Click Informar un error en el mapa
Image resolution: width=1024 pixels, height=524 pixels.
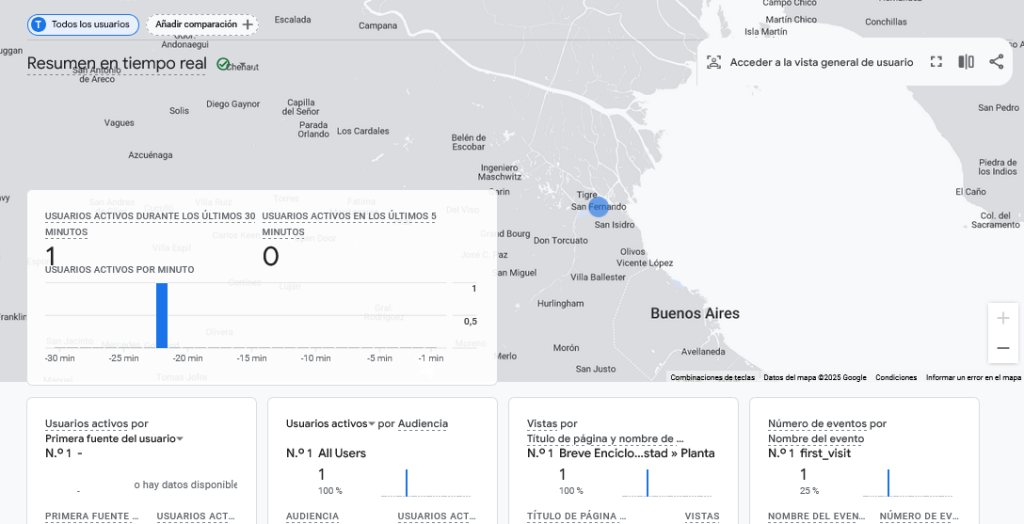click(973, 378)
